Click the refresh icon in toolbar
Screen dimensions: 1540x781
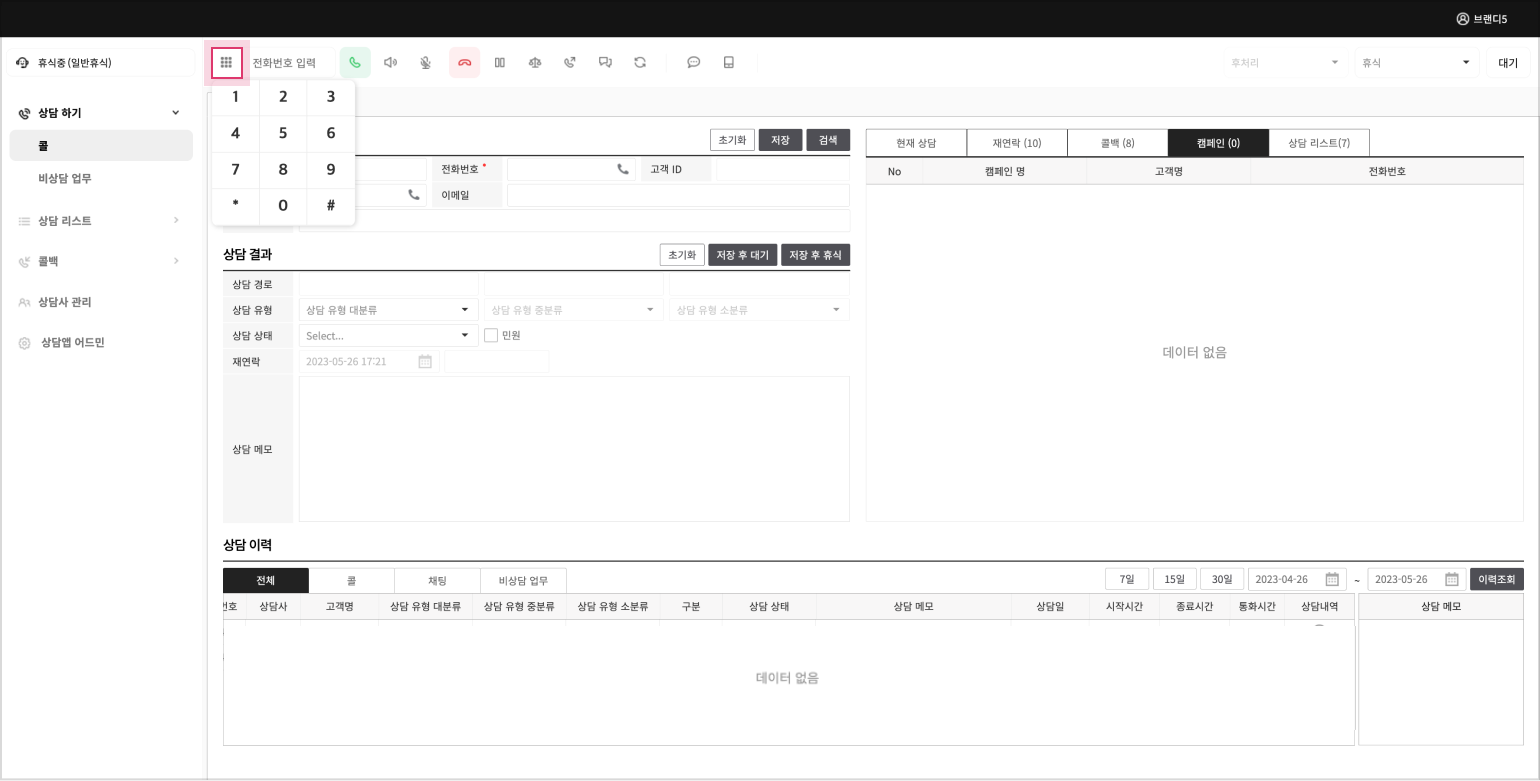(x=640, y=63)
